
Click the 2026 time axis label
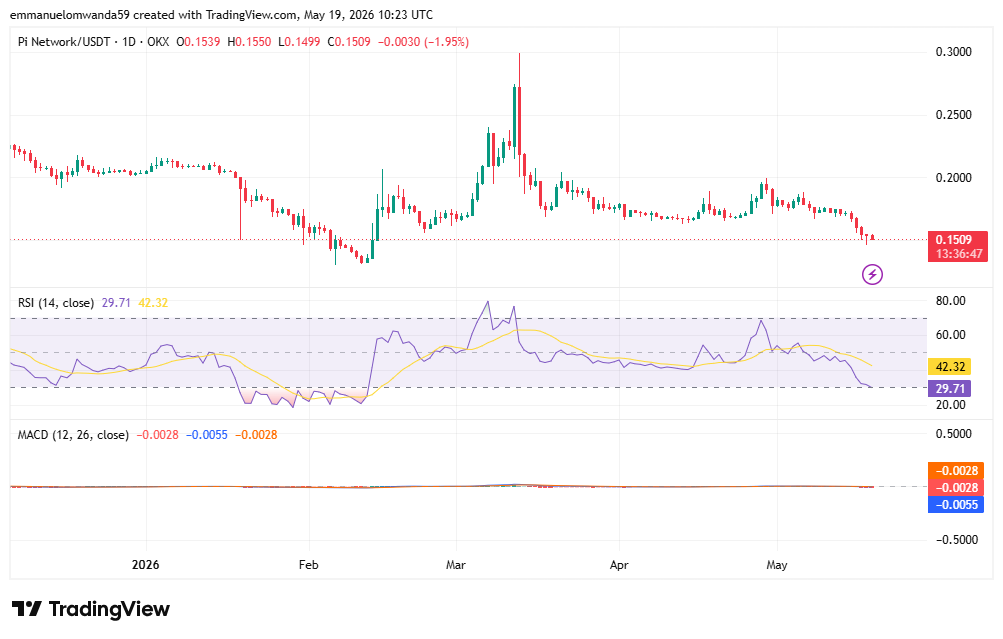[145, 565]
